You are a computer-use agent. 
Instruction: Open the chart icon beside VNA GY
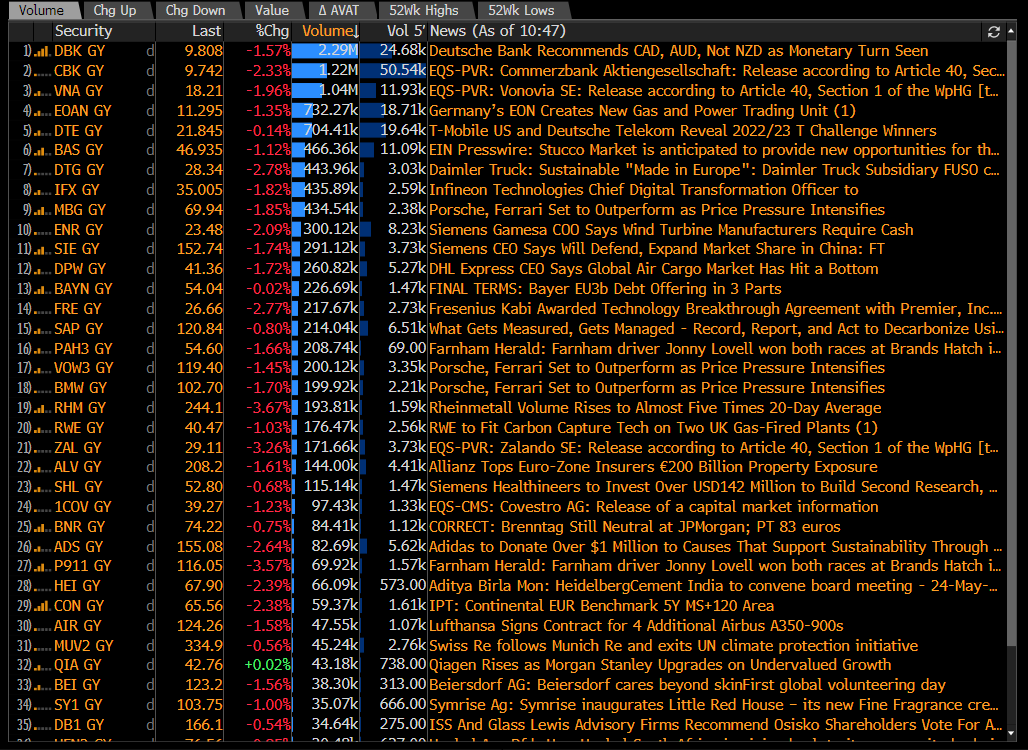click(x=42, y=91)
